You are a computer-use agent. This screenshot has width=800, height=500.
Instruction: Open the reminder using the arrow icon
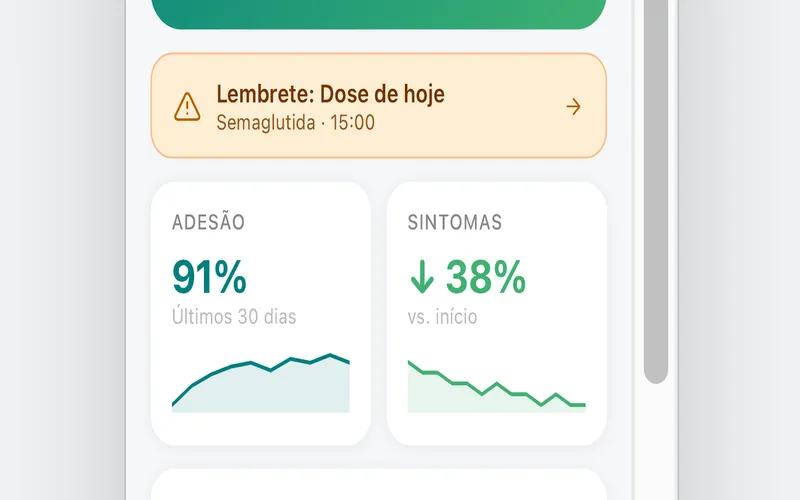tap(573, 107)
